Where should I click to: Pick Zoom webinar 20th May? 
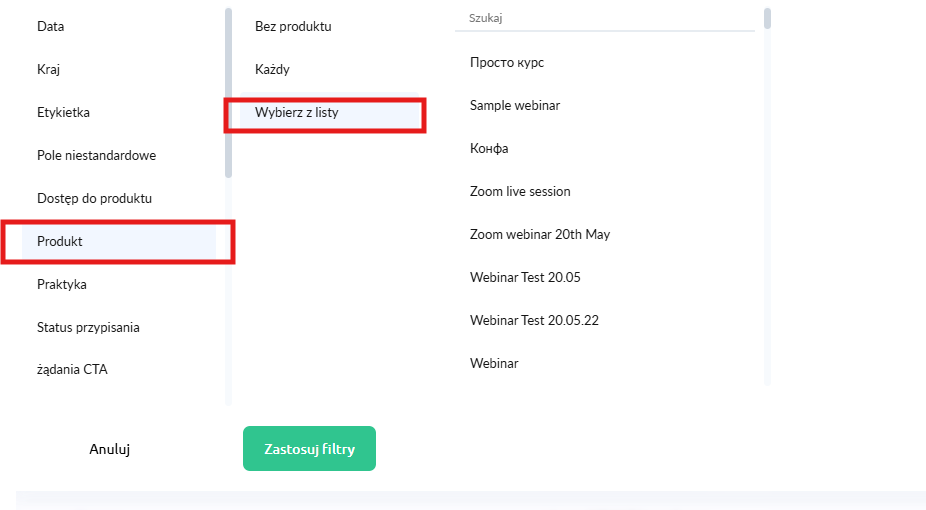pos(540,235)
